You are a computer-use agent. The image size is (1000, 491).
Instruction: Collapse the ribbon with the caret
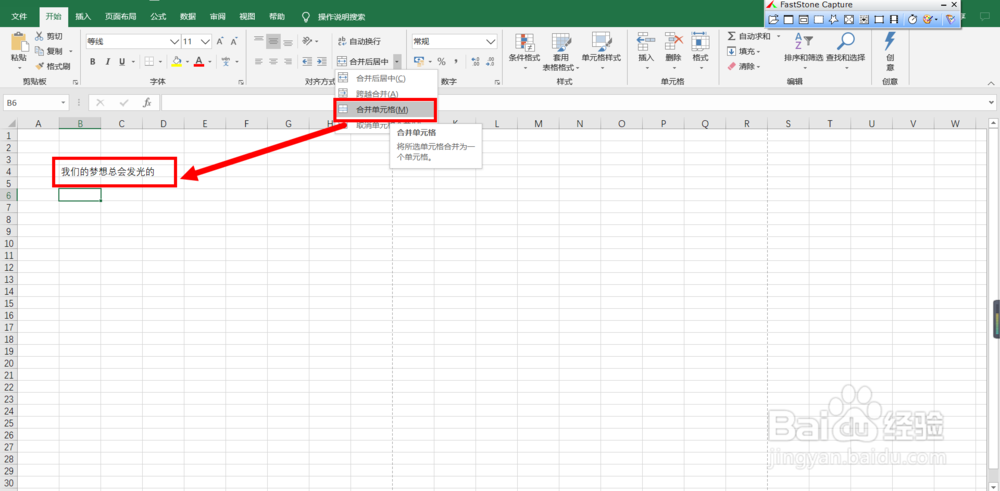(991, 84)
